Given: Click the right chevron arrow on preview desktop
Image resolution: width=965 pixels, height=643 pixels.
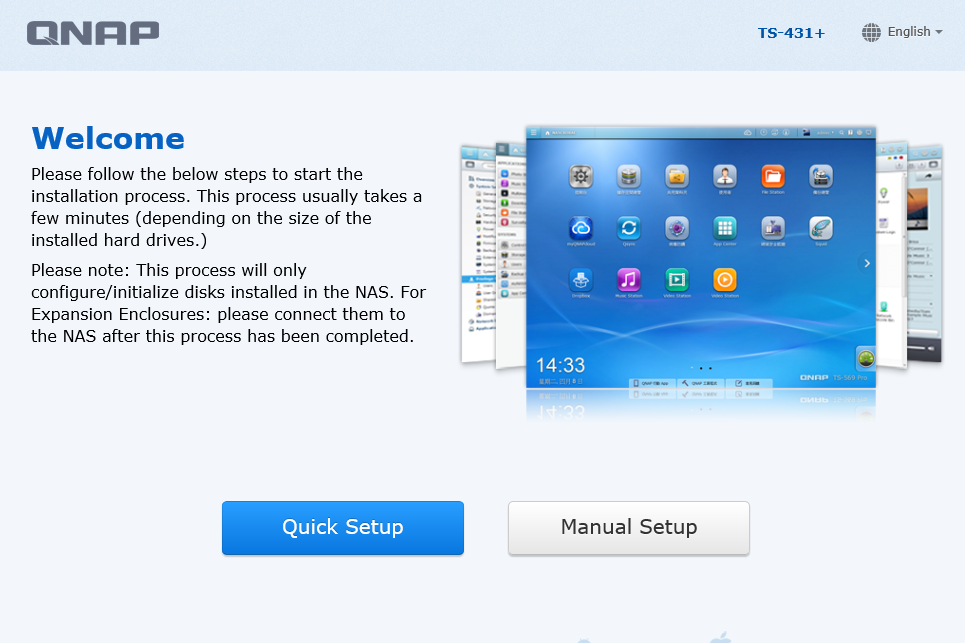Looking at the screenshot, I should (x=867, y=263).
